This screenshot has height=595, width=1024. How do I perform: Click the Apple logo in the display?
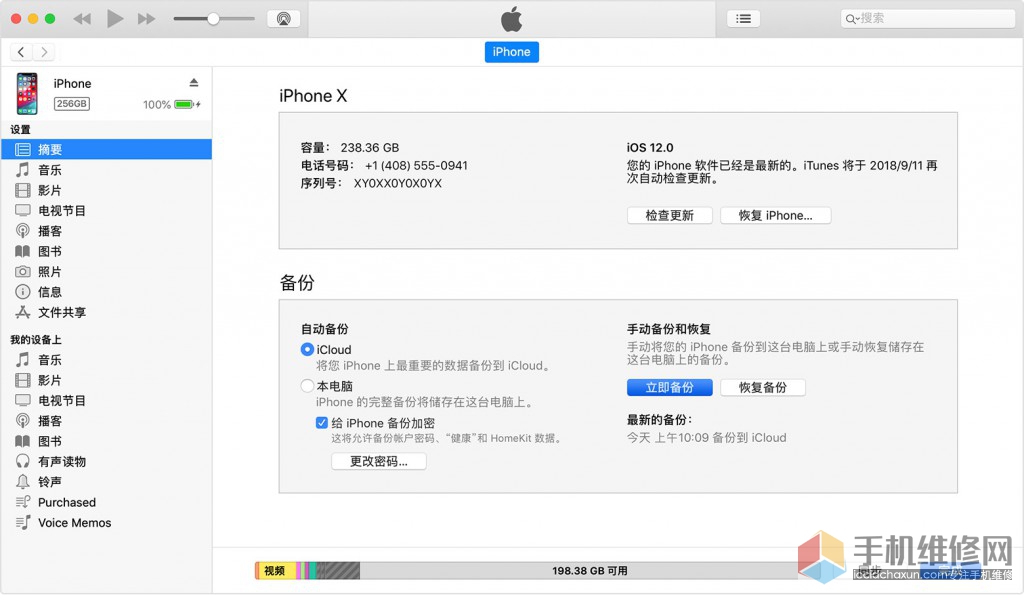click(512, 19)
